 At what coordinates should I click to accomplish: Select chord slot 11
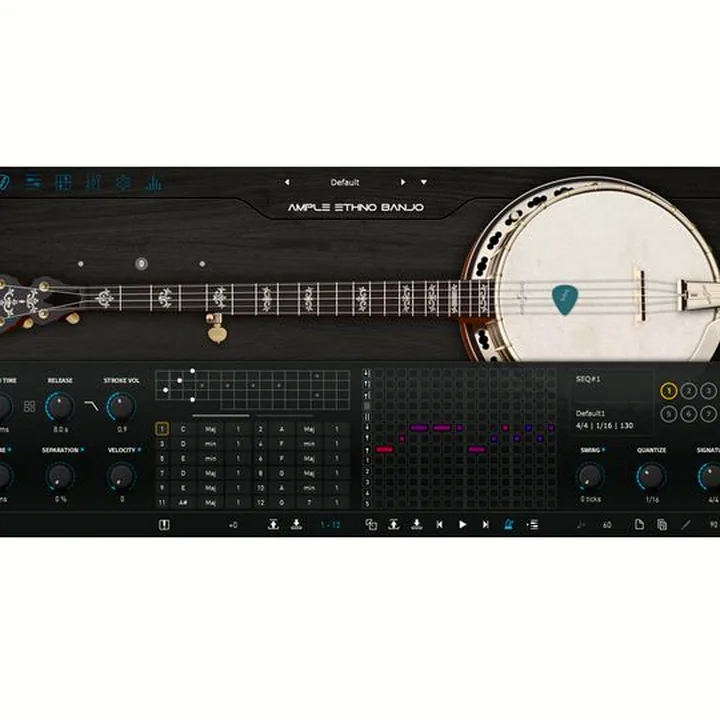[162, 502]
